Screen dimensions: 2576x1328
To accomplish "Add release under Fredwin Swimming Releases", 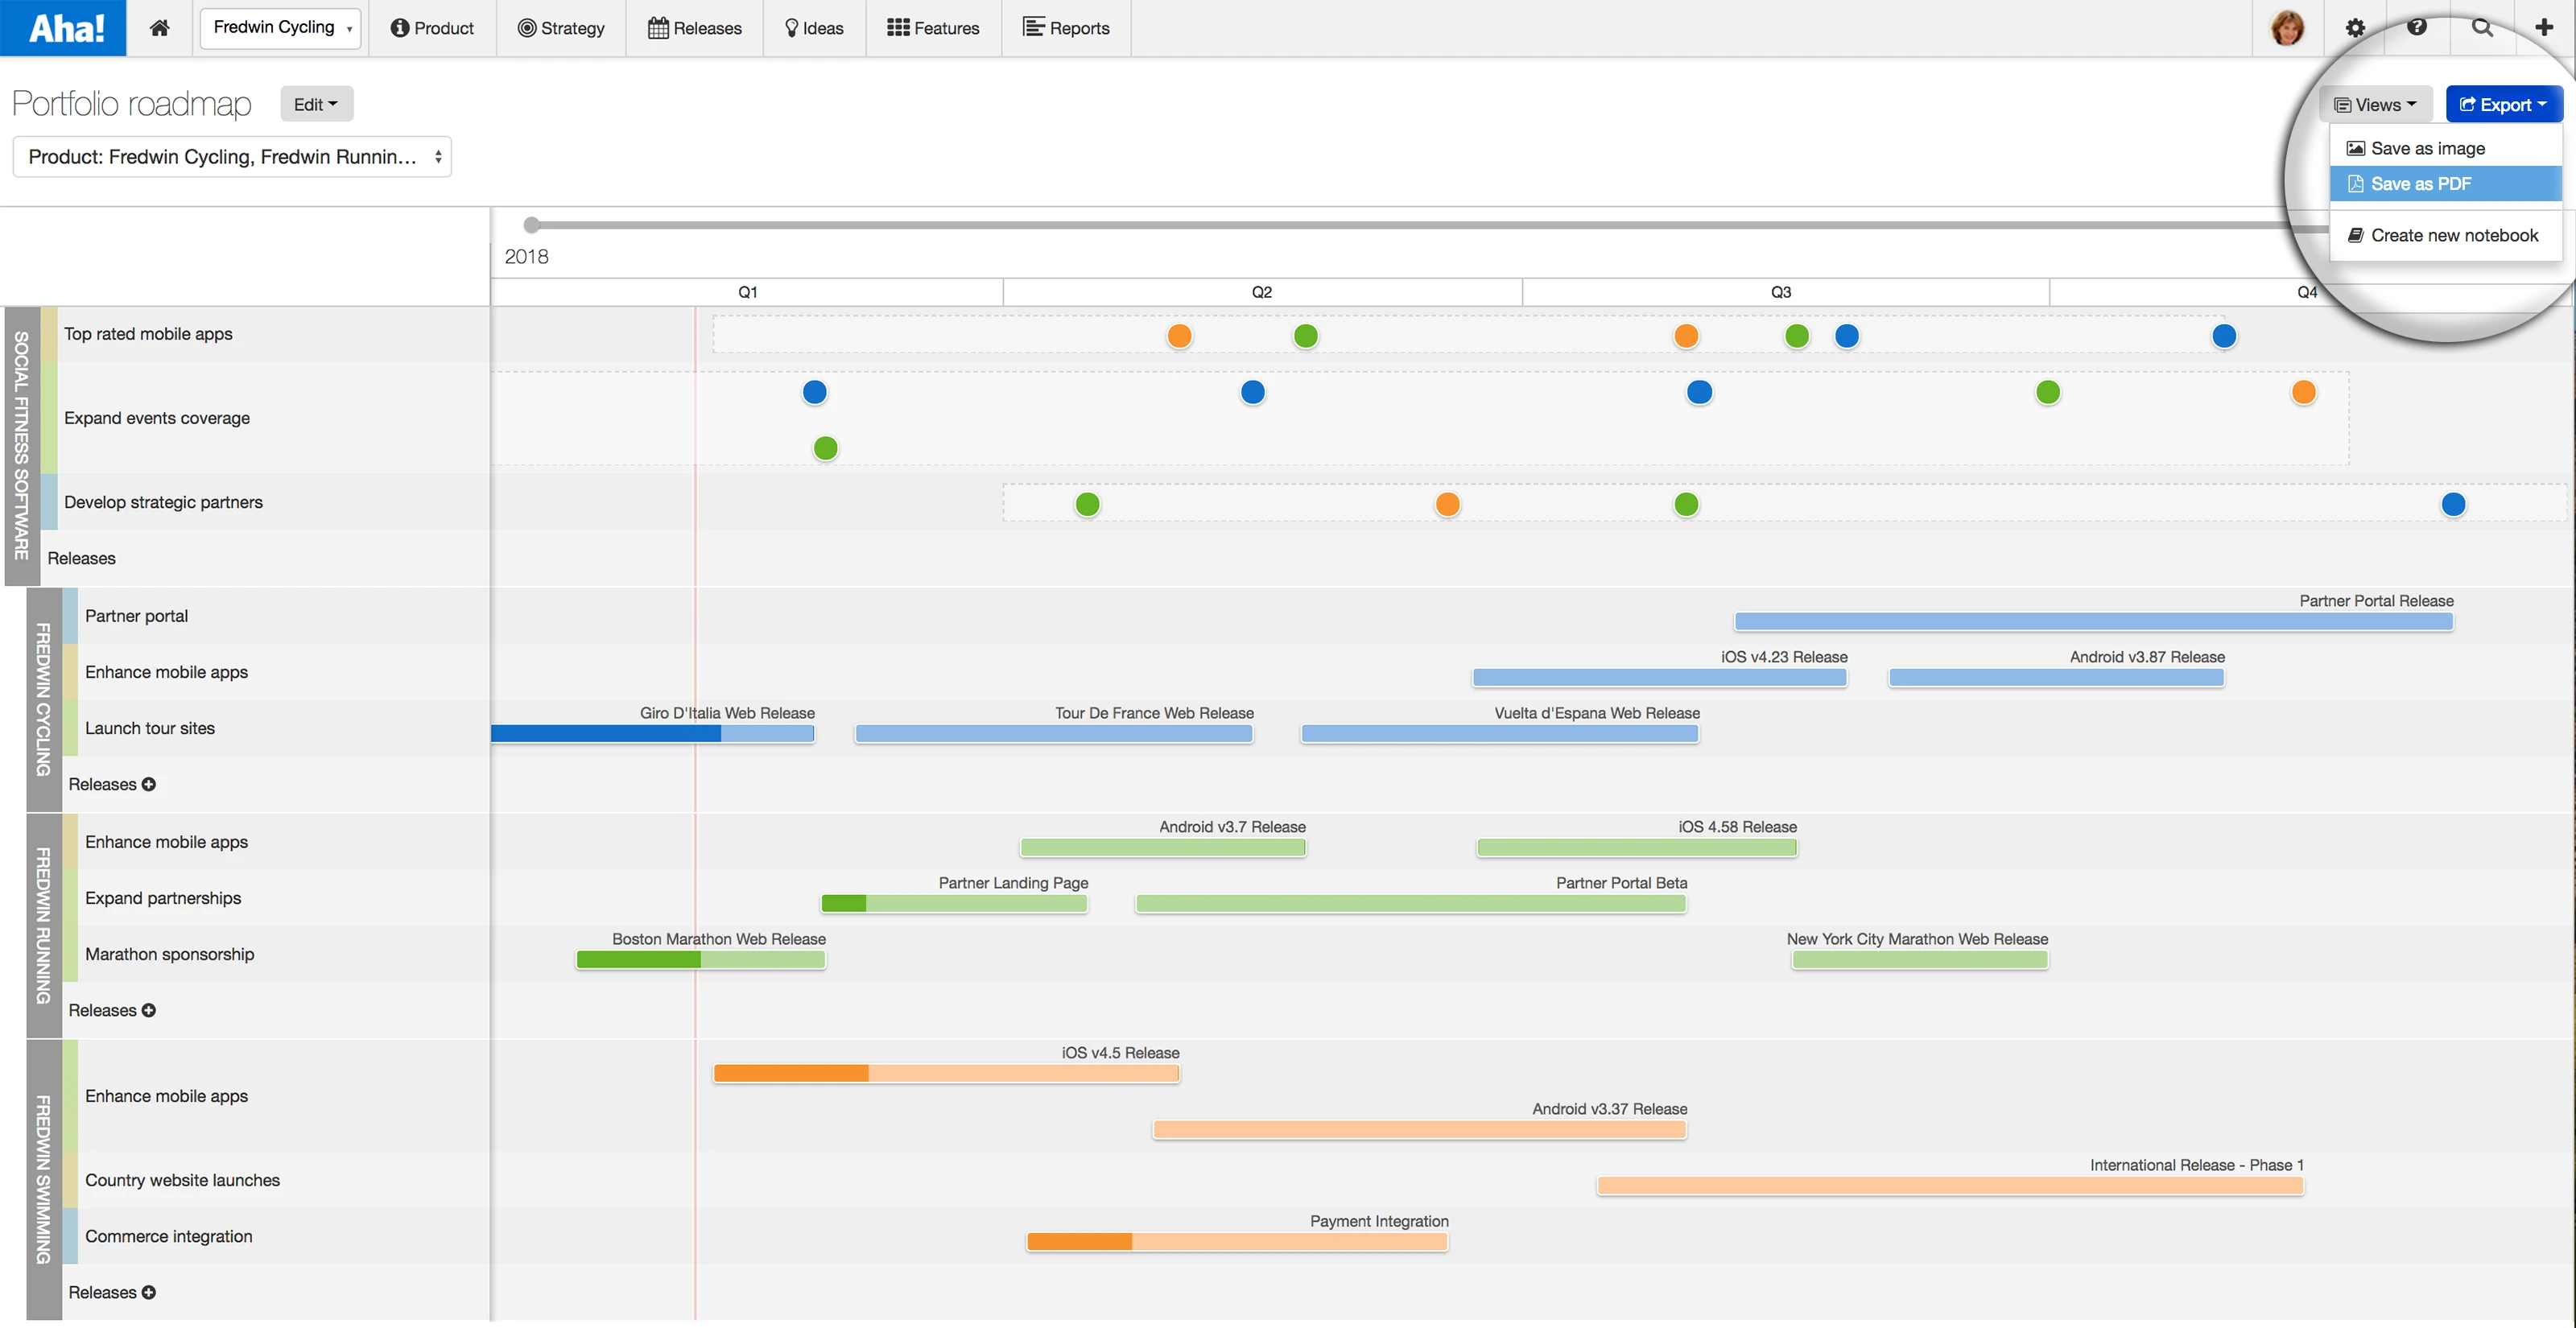I will click(149, 1293).
